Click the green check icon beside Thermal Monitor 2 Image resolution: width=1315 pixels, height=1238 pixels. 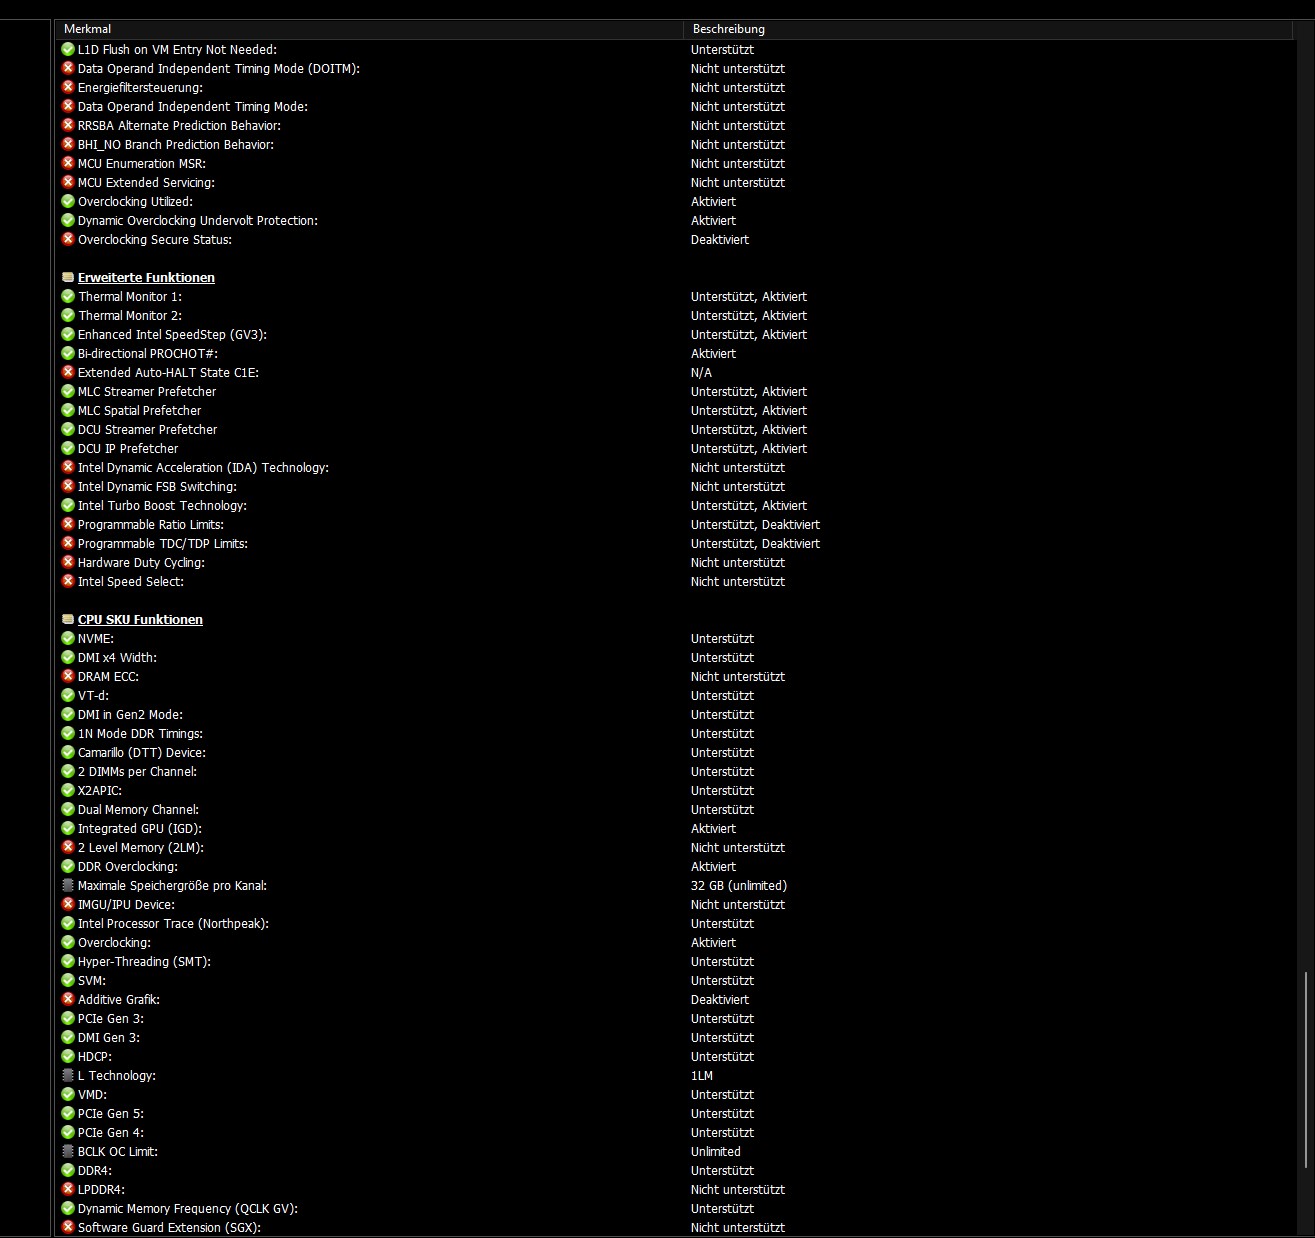coord(68,316)
